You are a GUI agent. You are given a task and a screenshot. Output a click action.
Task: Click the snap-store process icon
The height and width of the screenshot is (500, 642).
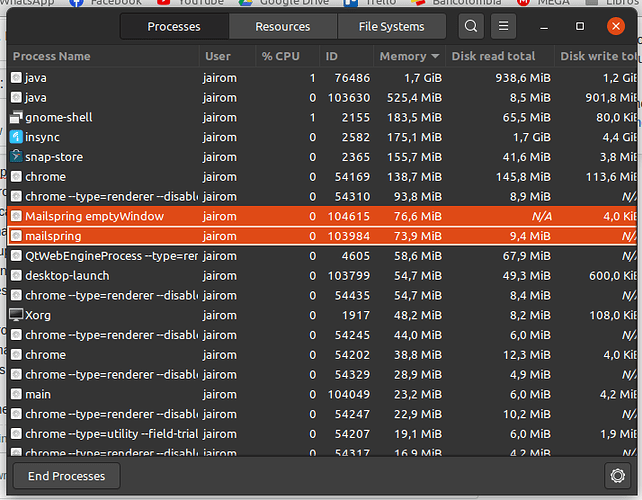click(x=16, y=157)
